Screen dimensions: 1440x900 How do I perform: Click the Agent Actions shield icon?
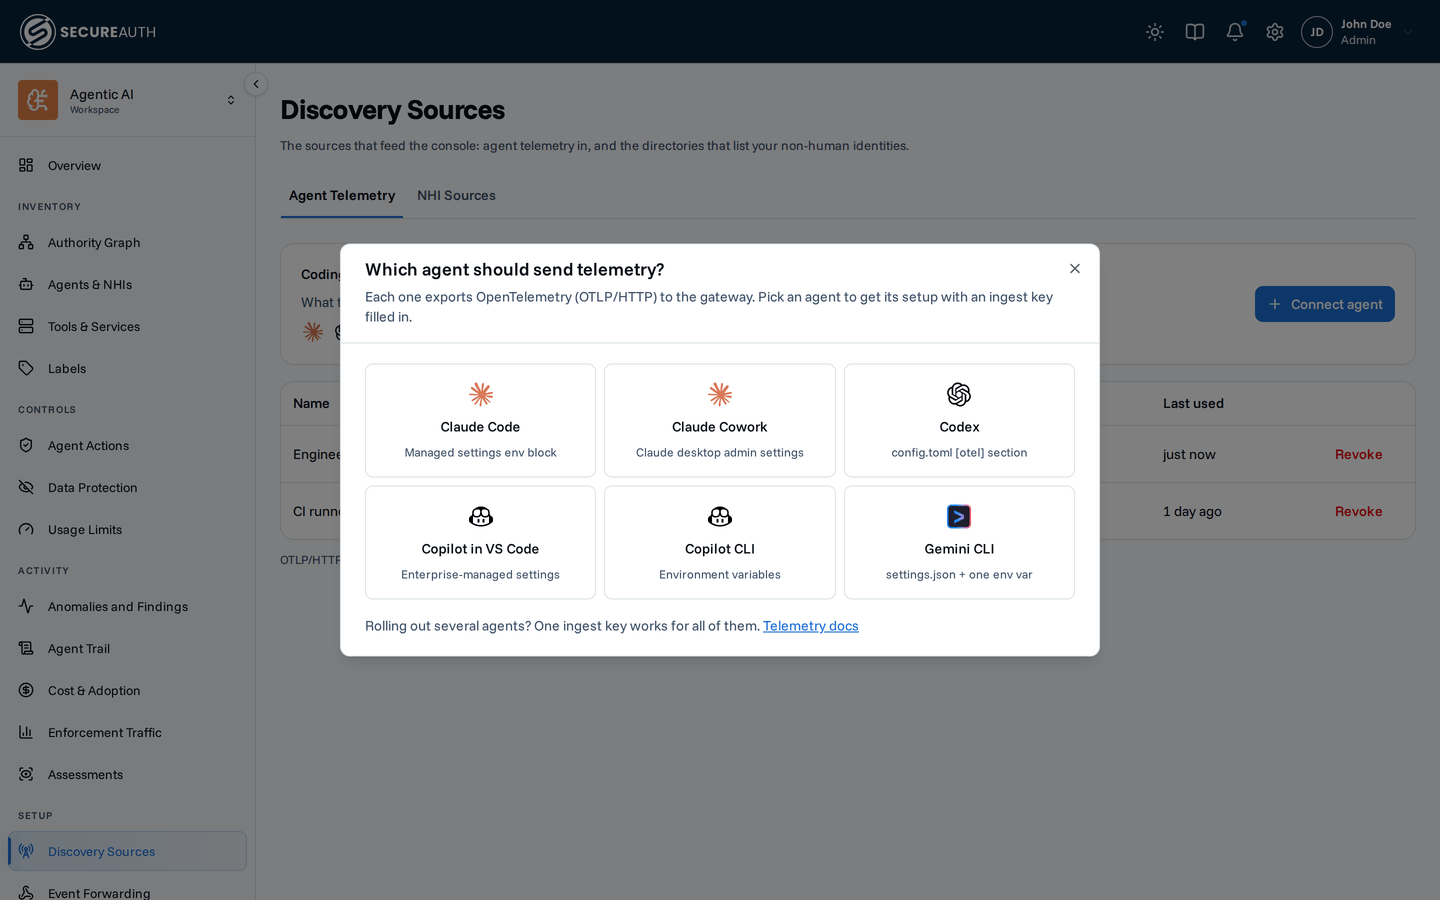pyautogui.click(x=26, y=445)
